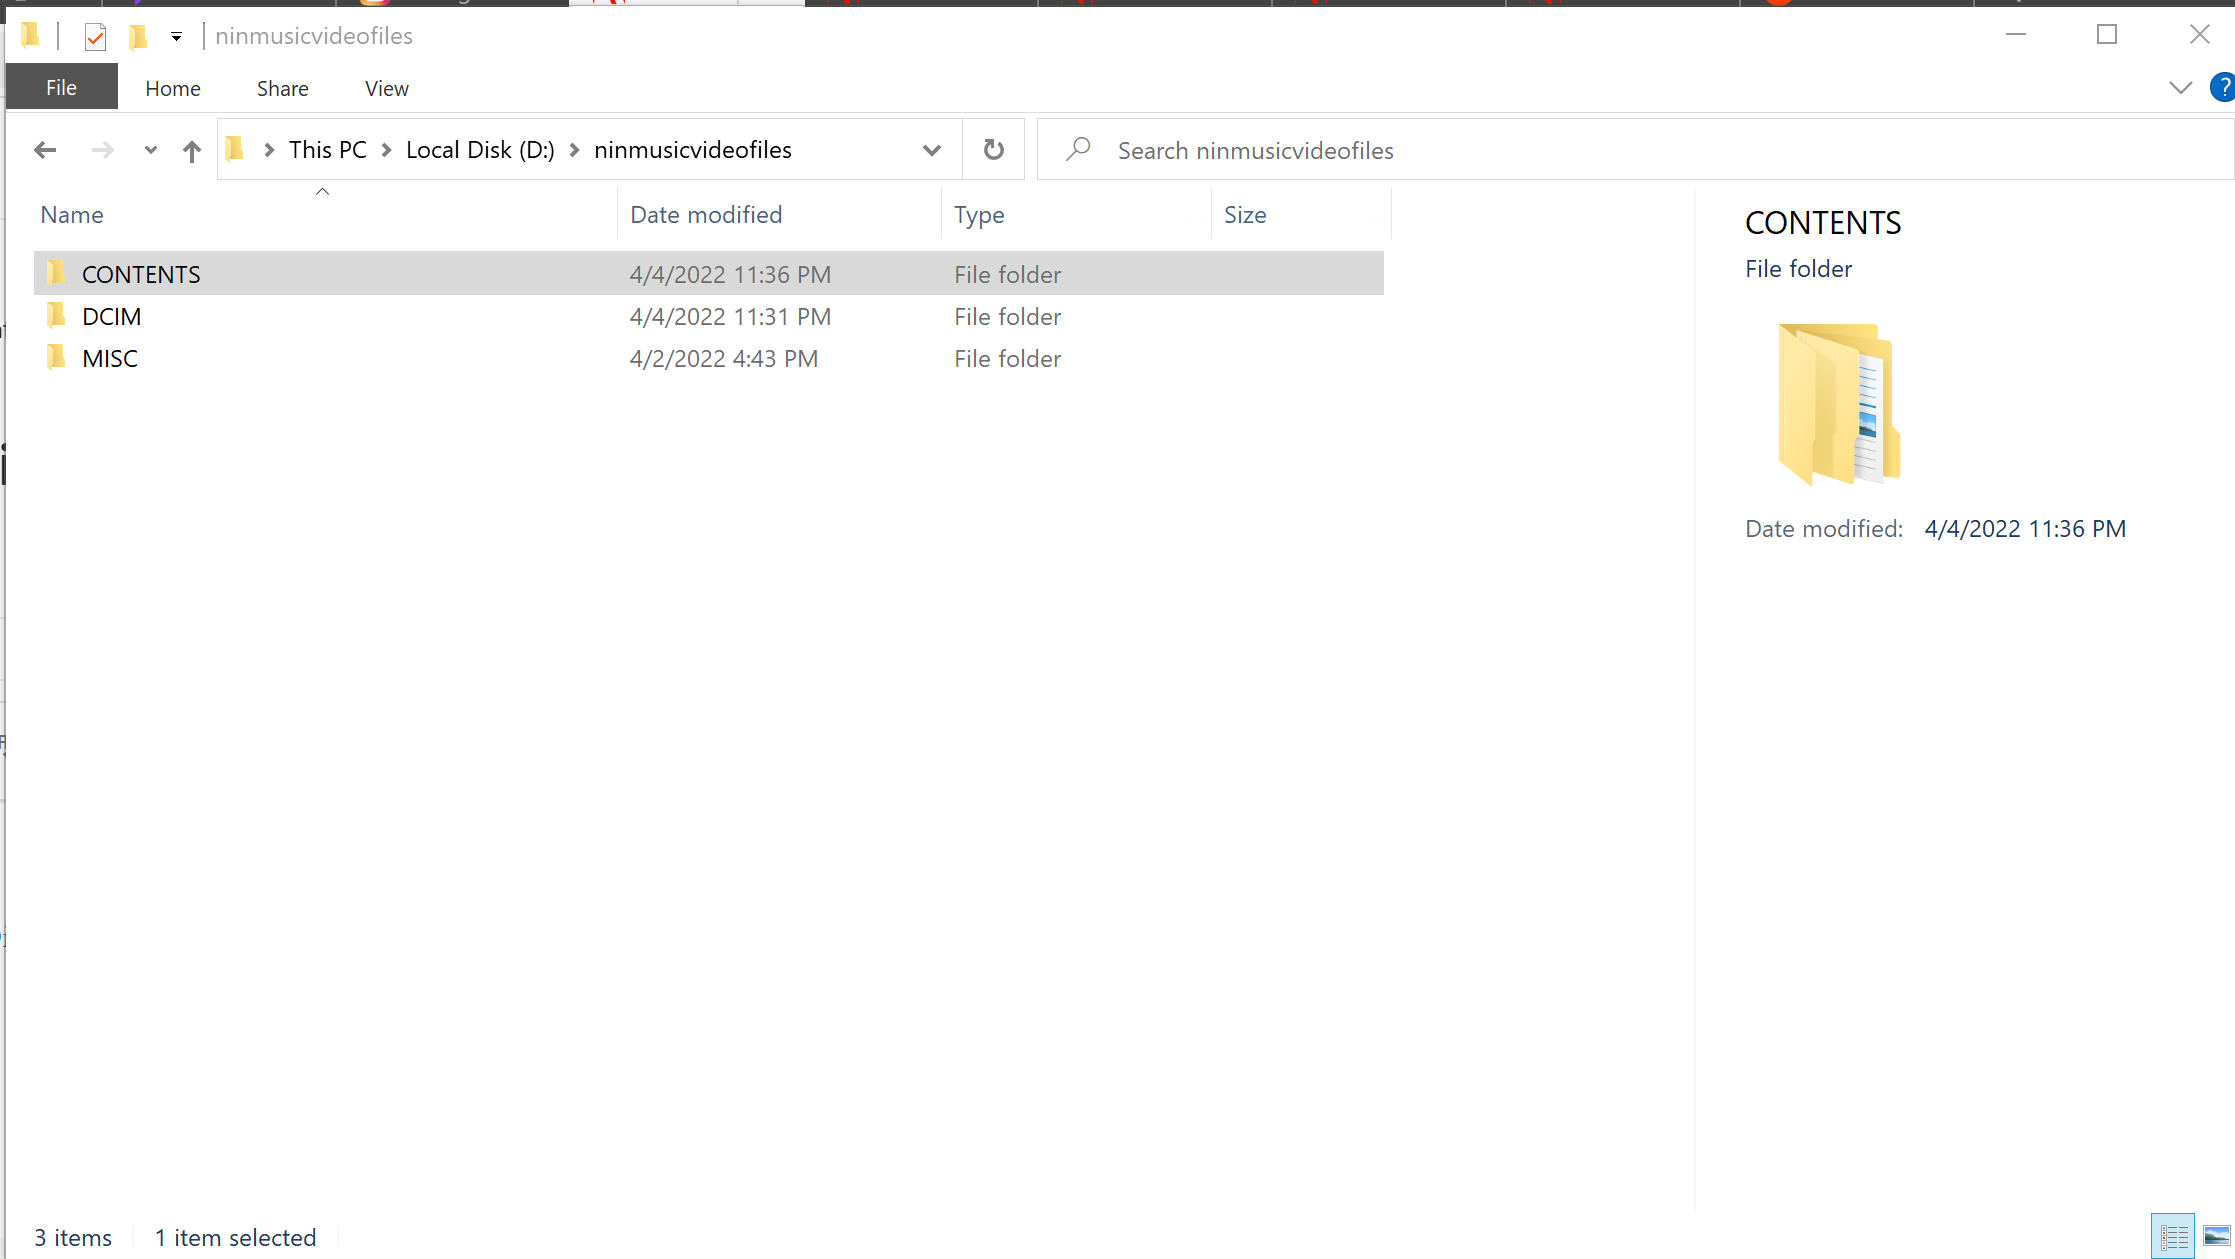Expand the collapsed ribbon with the chevron
Viewport: 2235px width, 1259px height.
coord(2180,87)
